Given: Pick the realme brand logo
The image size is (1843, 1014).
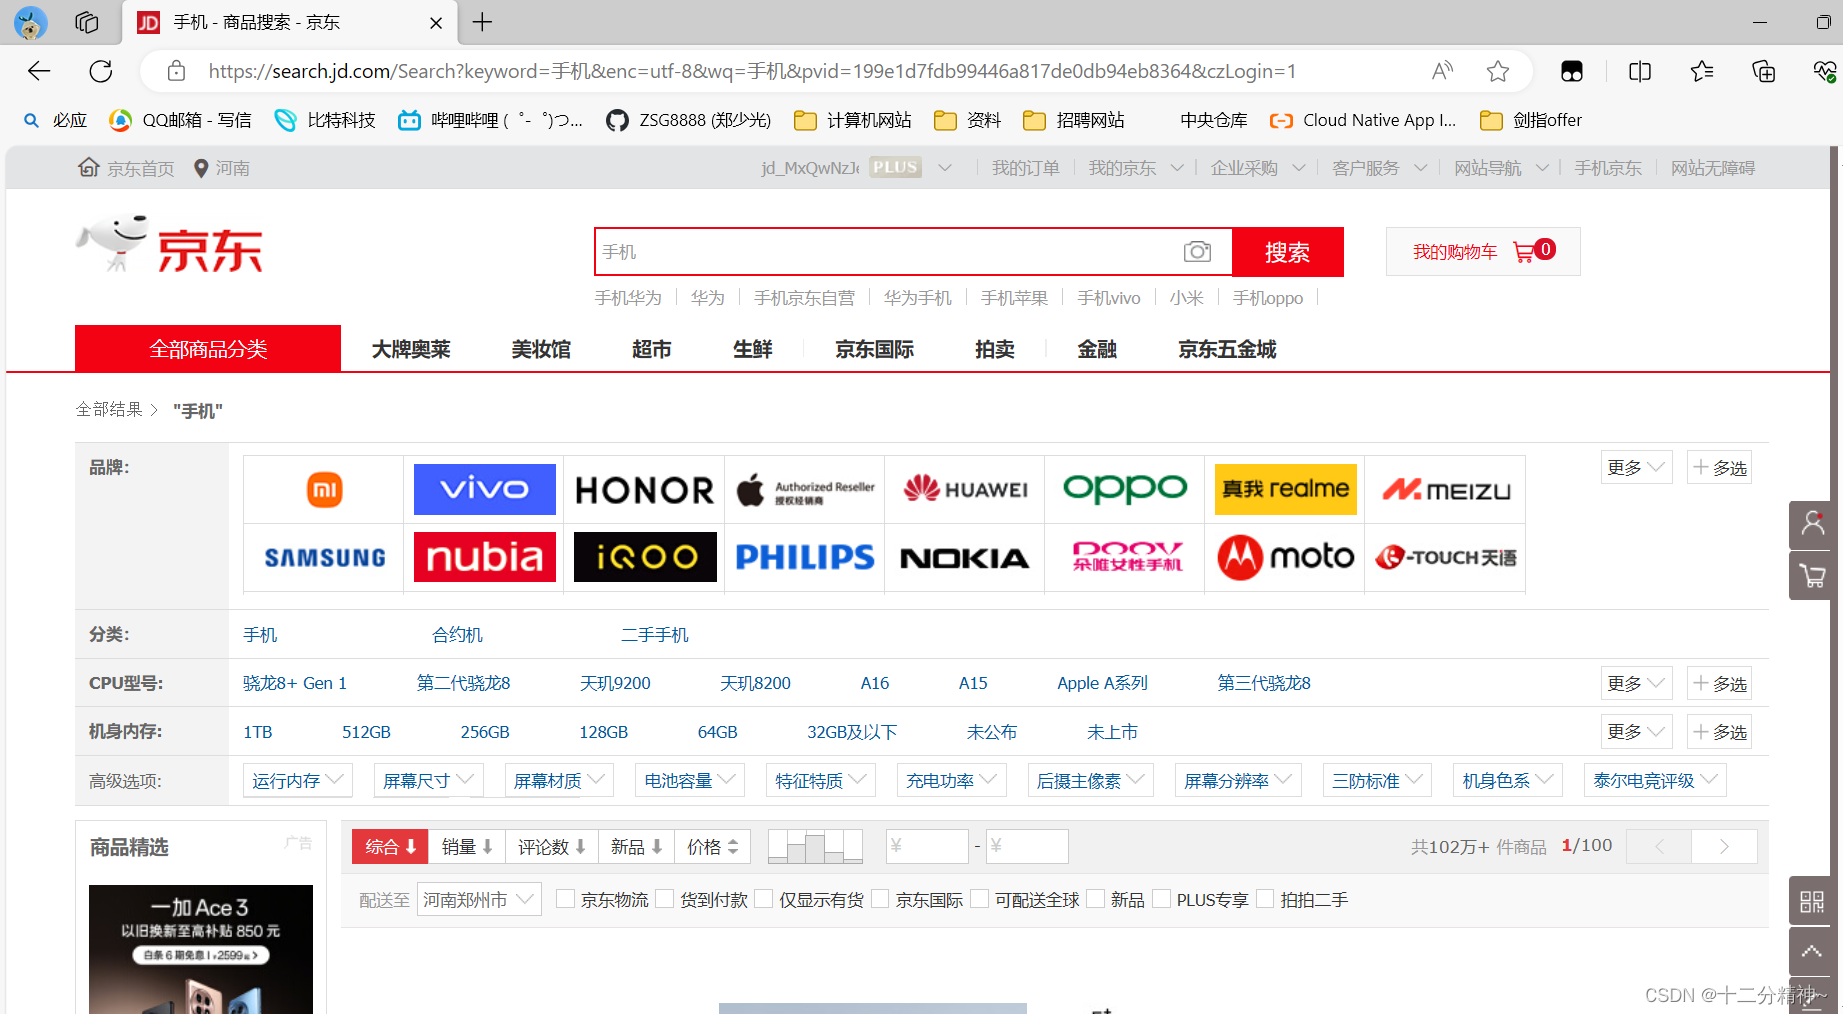Looking at the screenshot, I should click(x=1286, y=489).
